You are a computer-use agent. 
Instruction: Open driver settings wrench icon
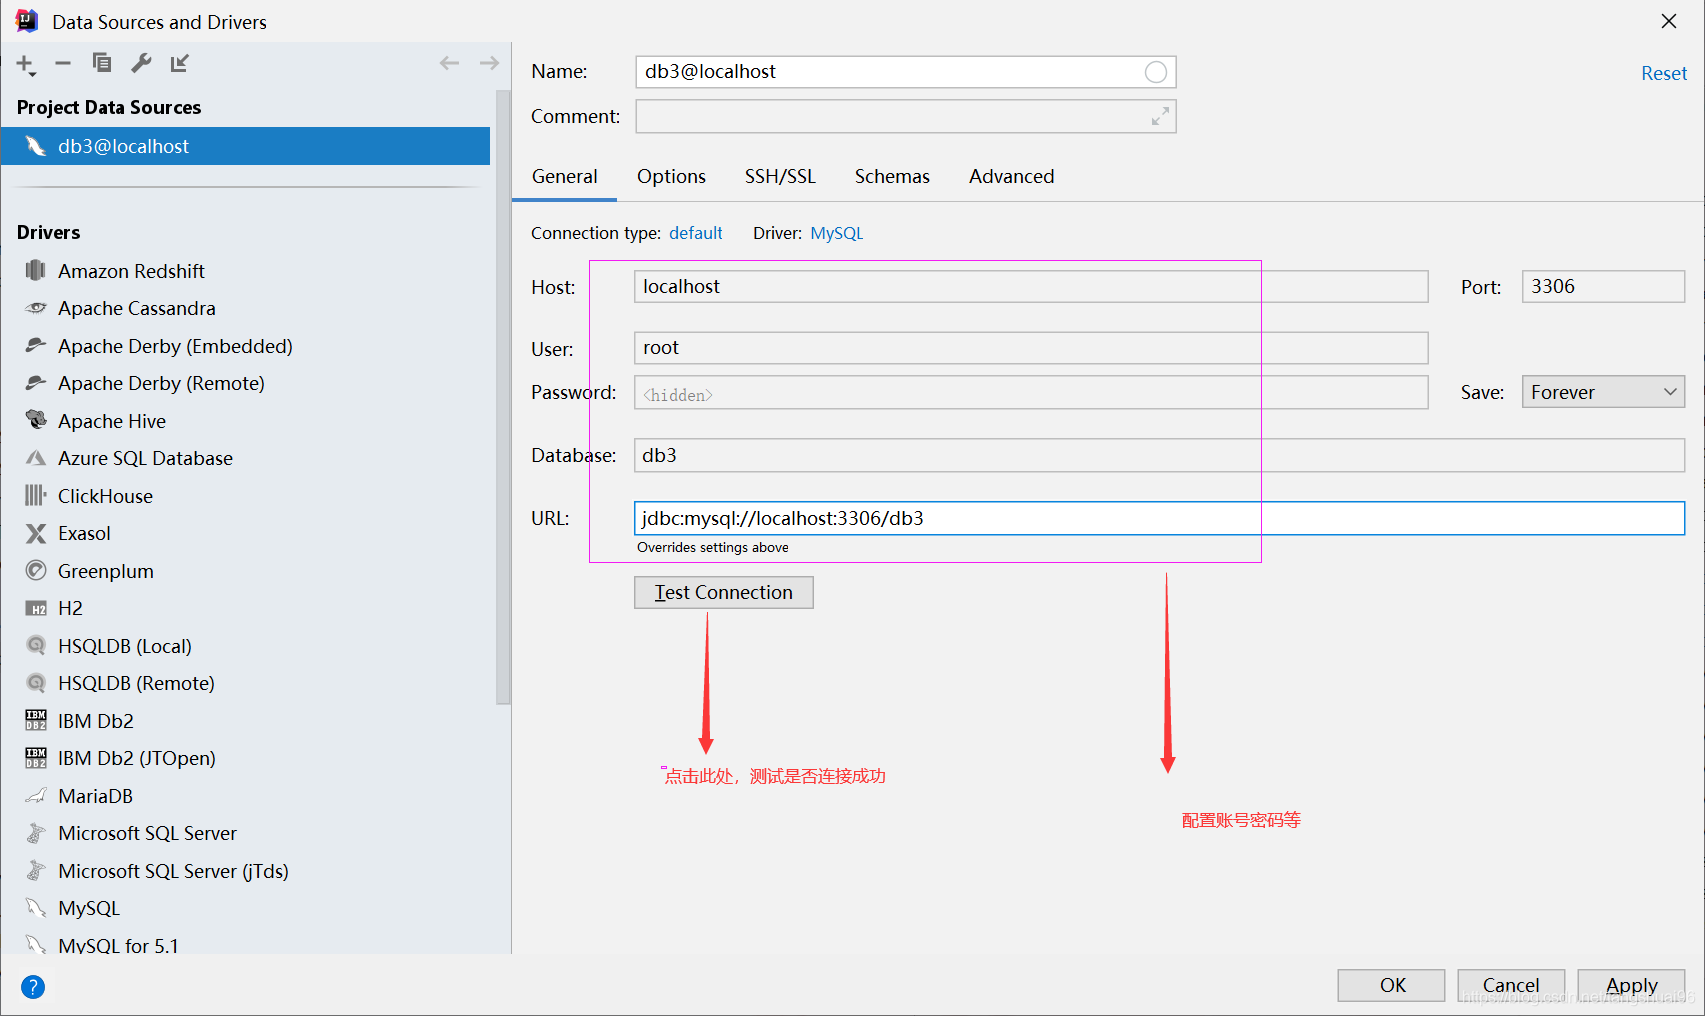141,63
